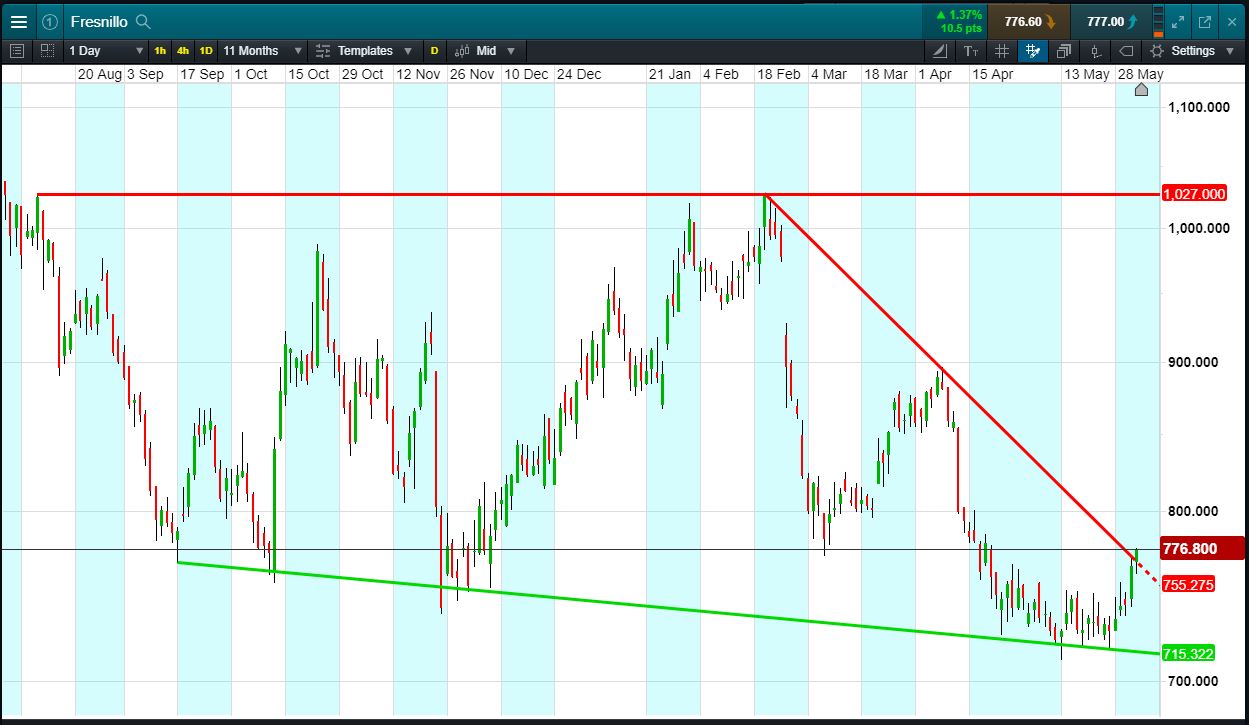Select the 755.275 red trendline label
This screenshot has height=725, width=1249.
click(x=1189, y=584)
